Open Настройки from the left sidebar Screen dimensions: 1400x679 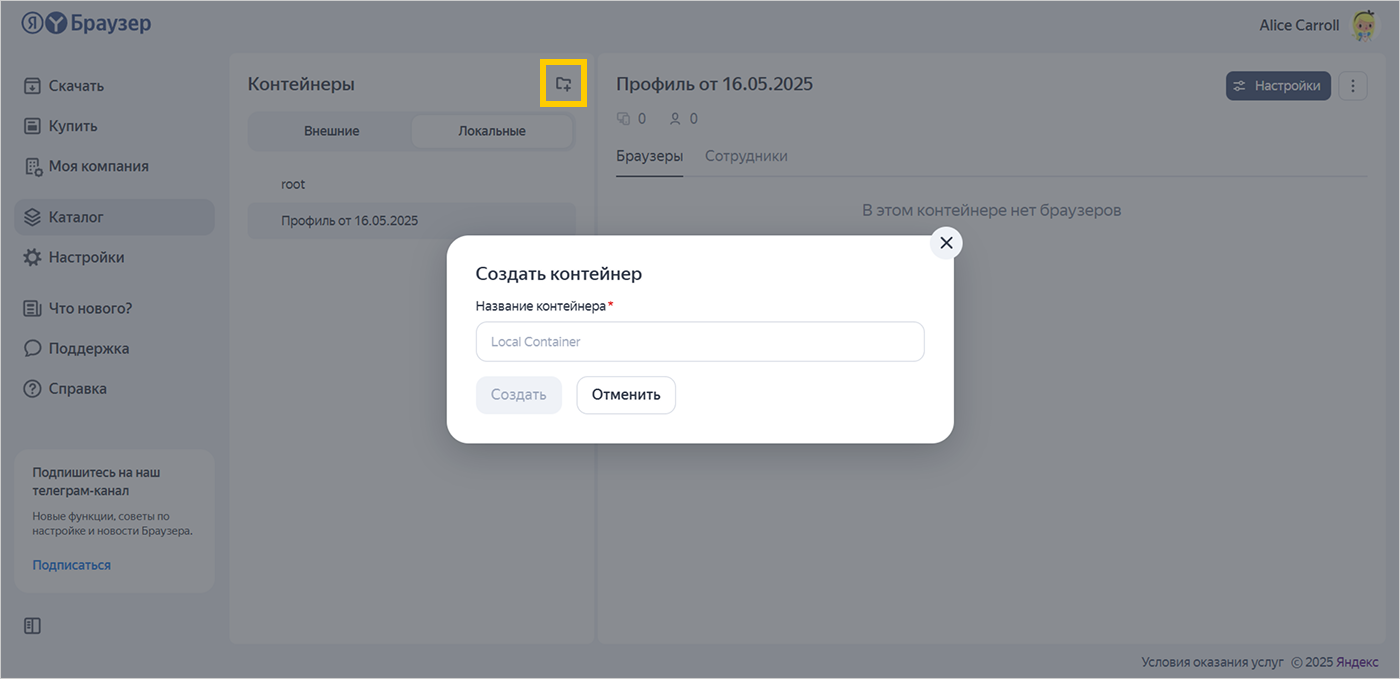tap(86, 257)
